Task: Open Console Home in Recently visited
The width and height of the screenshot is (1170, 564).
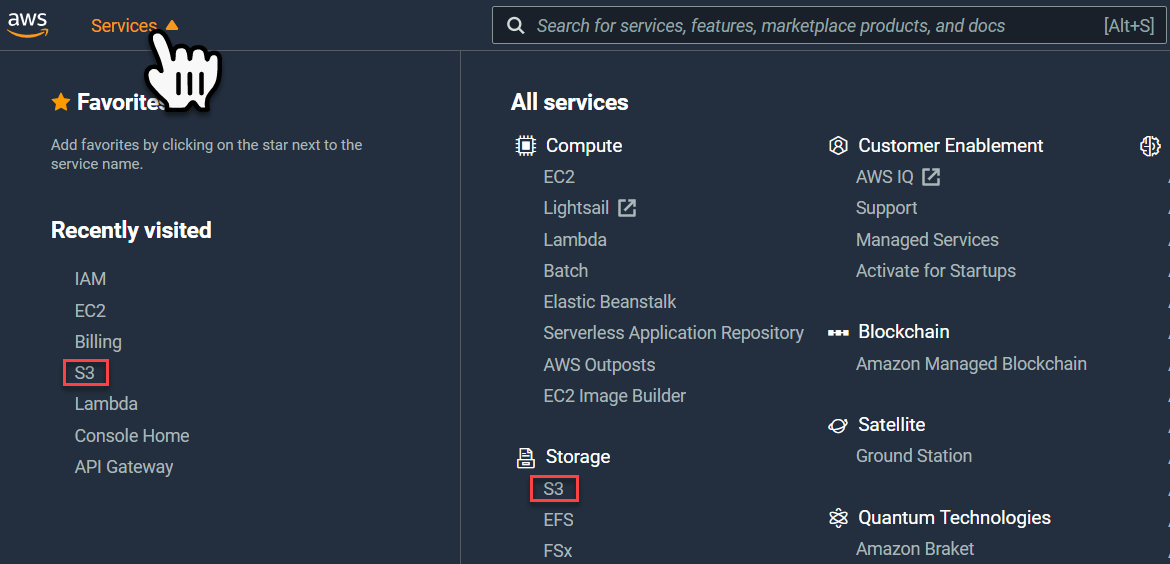Action: 132,436
